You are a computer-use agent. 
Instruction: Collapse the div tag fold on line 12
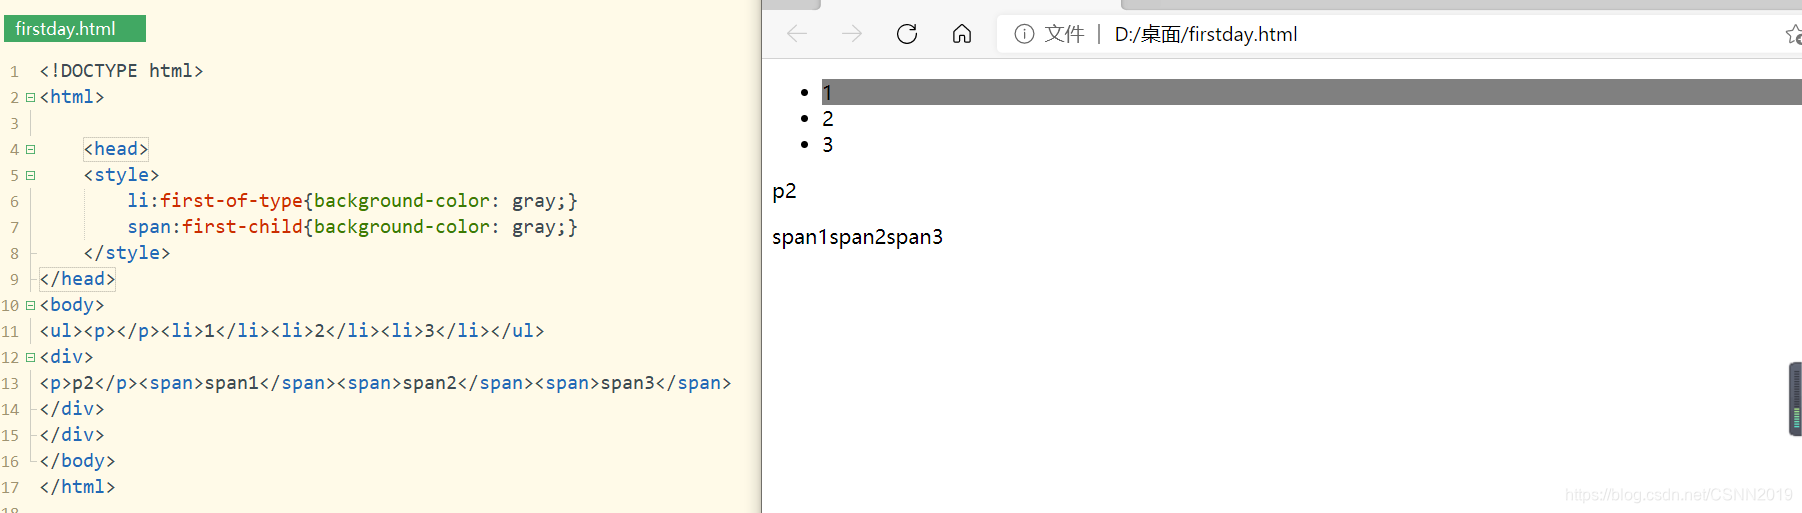[30, 357]
